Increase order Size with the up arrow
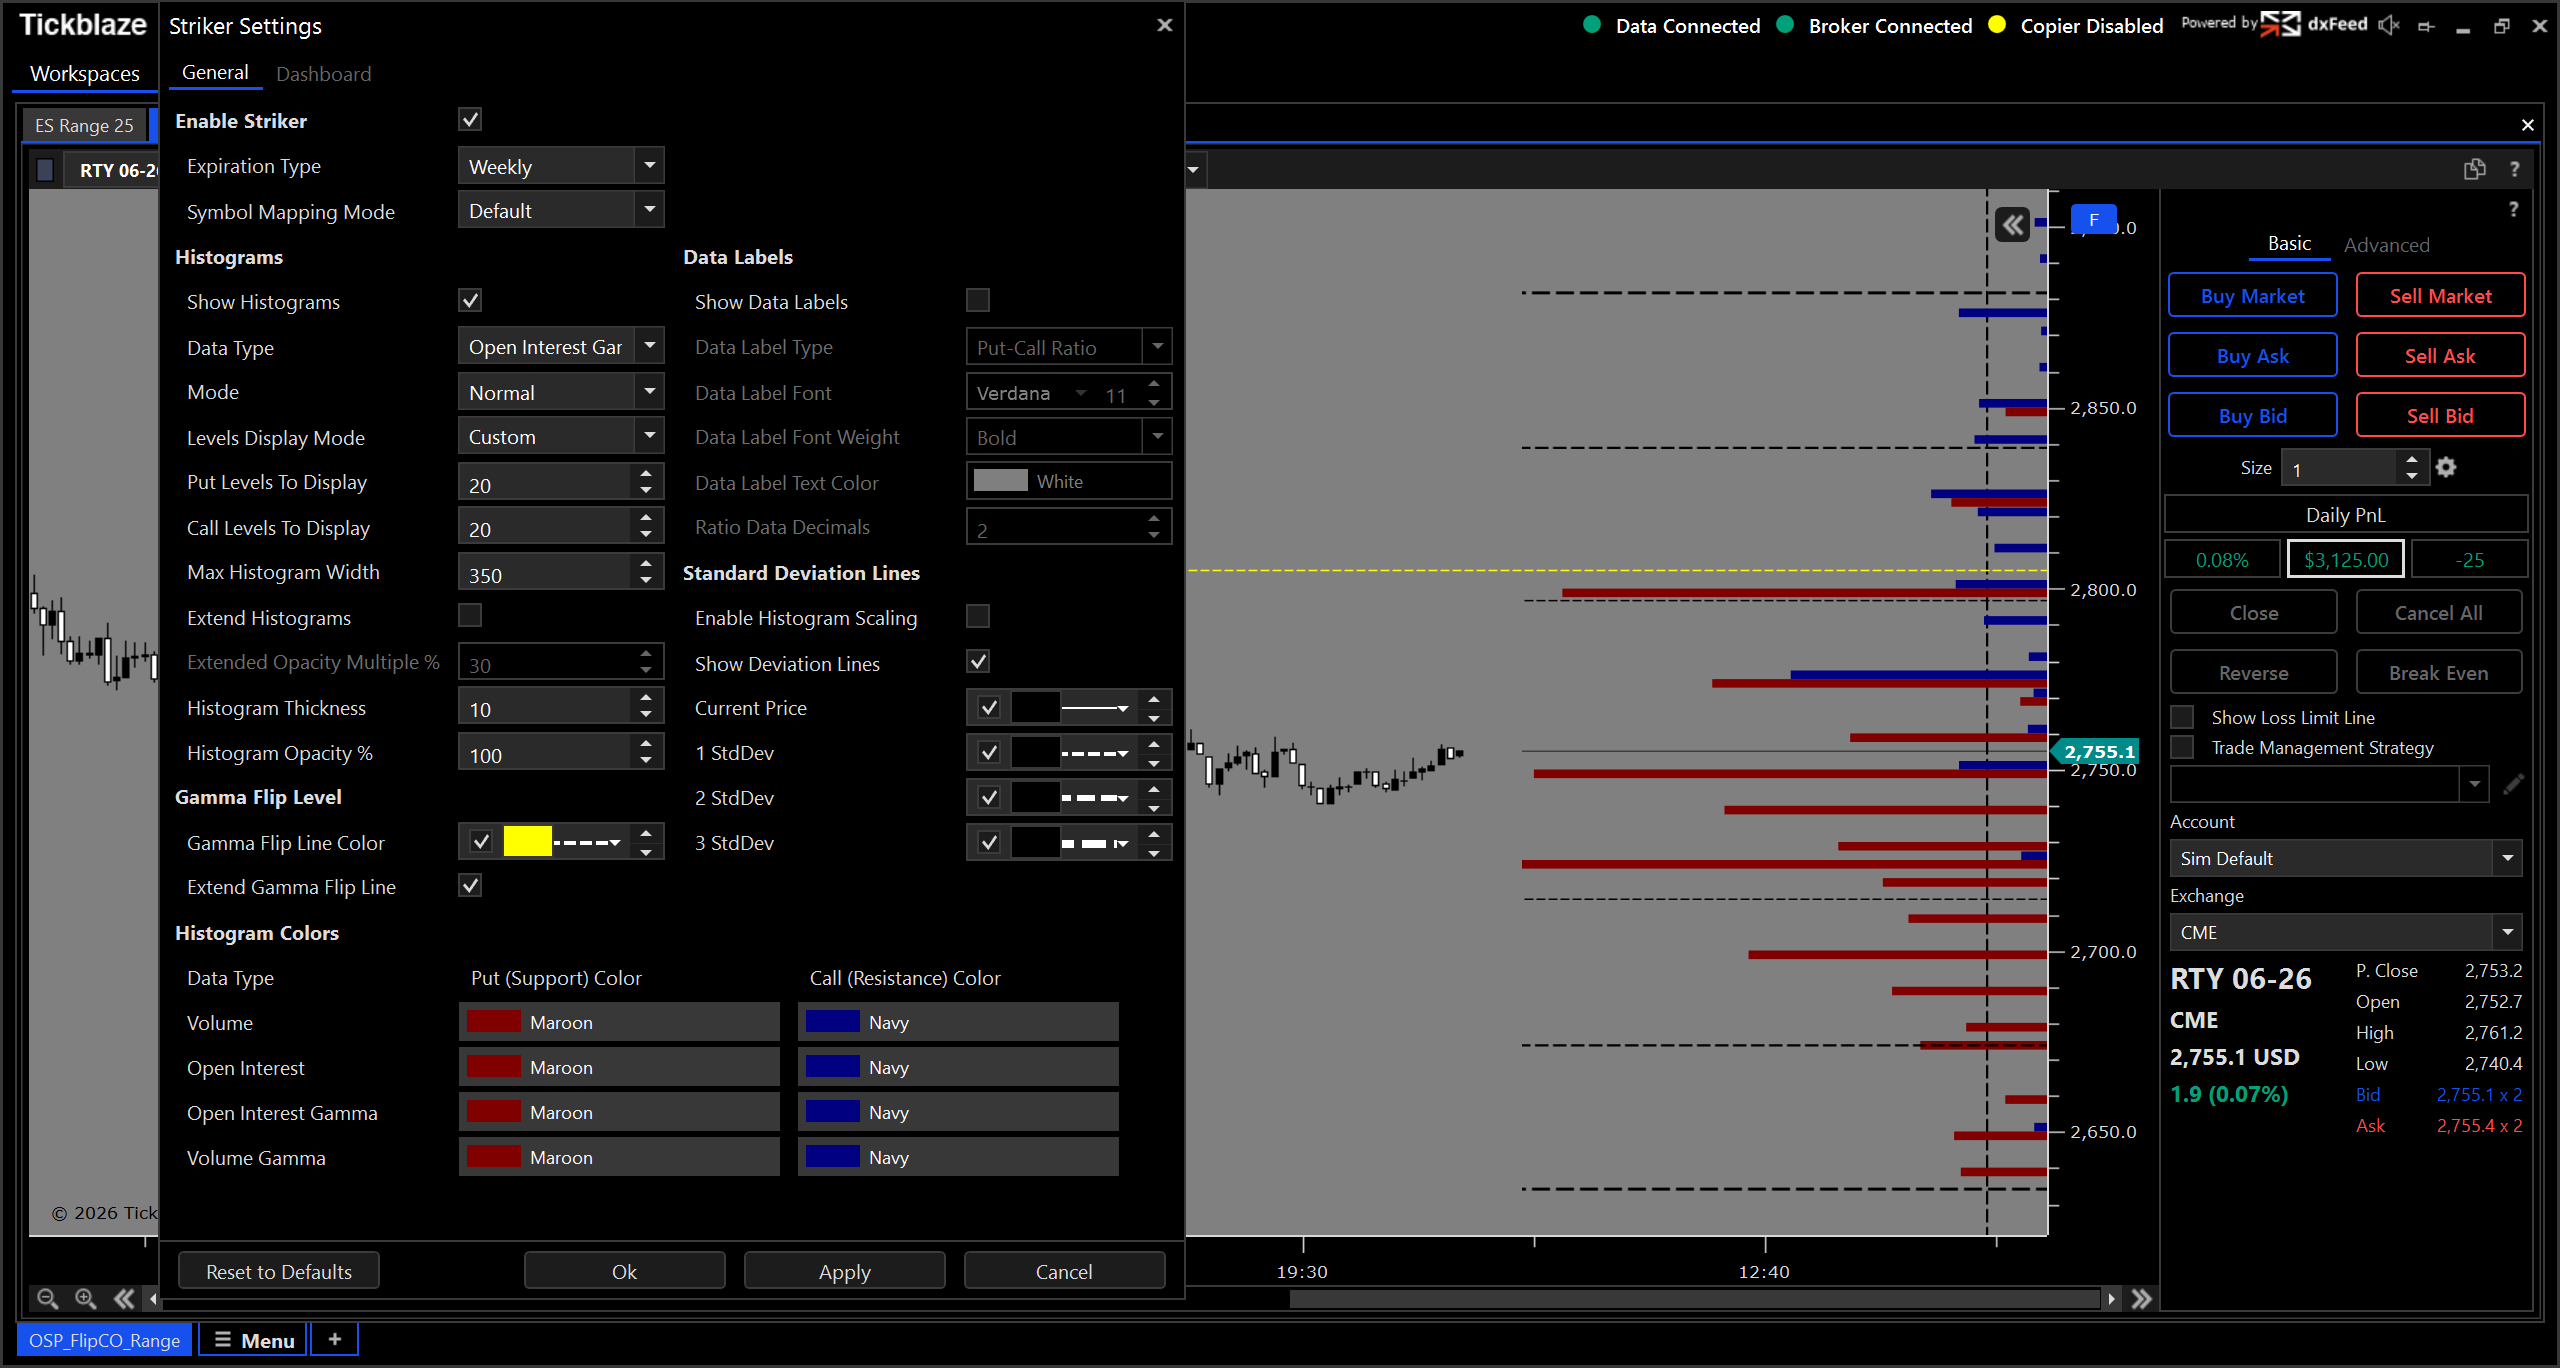 [2412, 459]
